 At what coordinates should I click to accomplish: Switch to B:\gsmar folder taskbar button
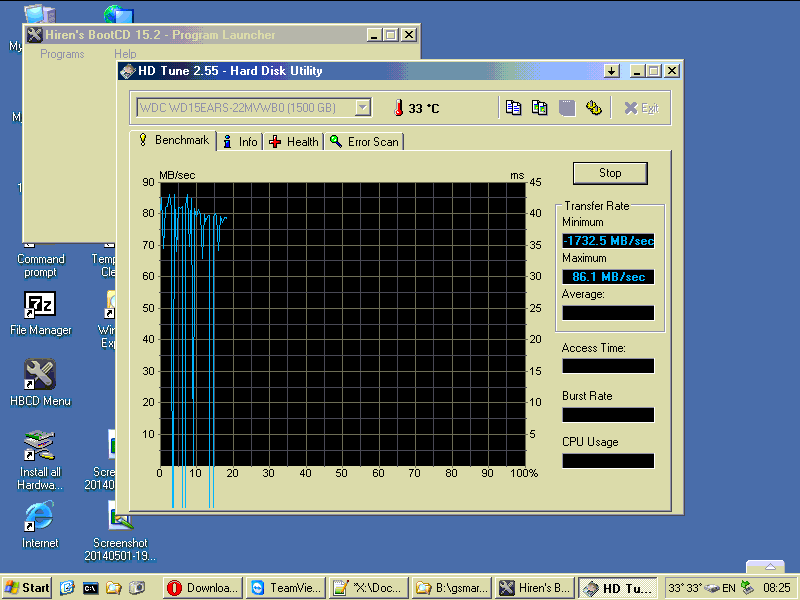click(x=452, y=588)
